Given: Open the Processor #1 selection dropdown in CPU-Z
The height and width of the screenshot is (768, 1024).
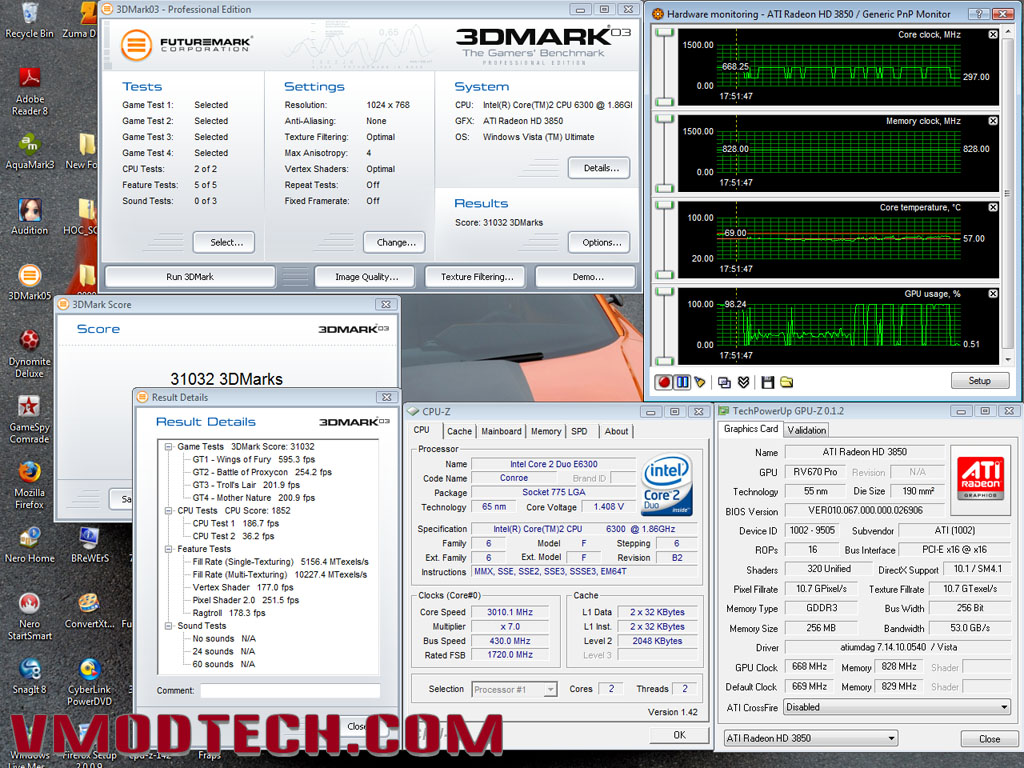Looking at the screenshot, I should coord(514,689).
